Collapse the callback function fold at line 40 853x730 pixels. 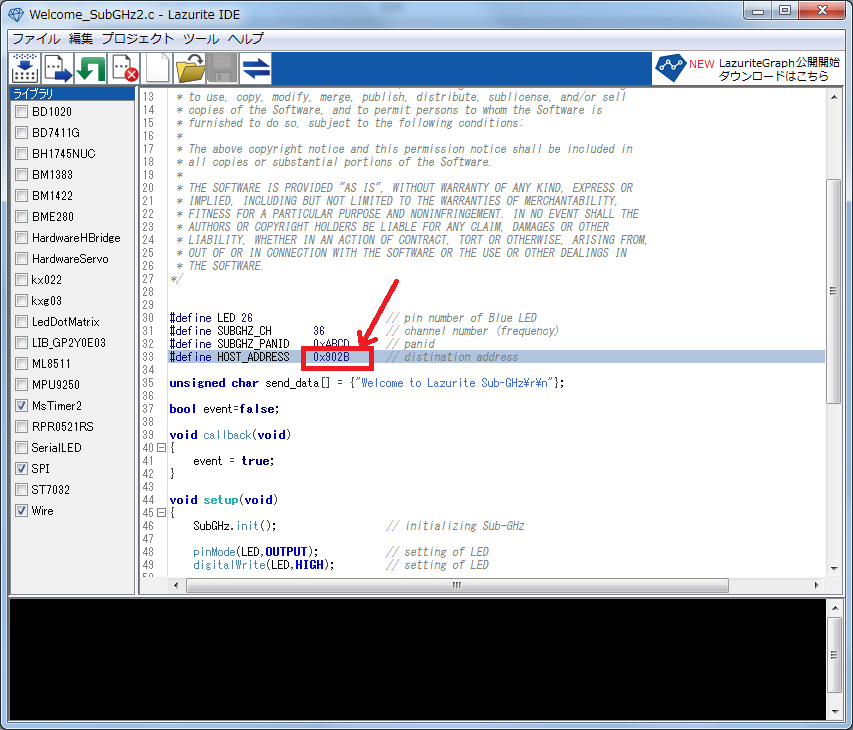[x=161, y=448]
